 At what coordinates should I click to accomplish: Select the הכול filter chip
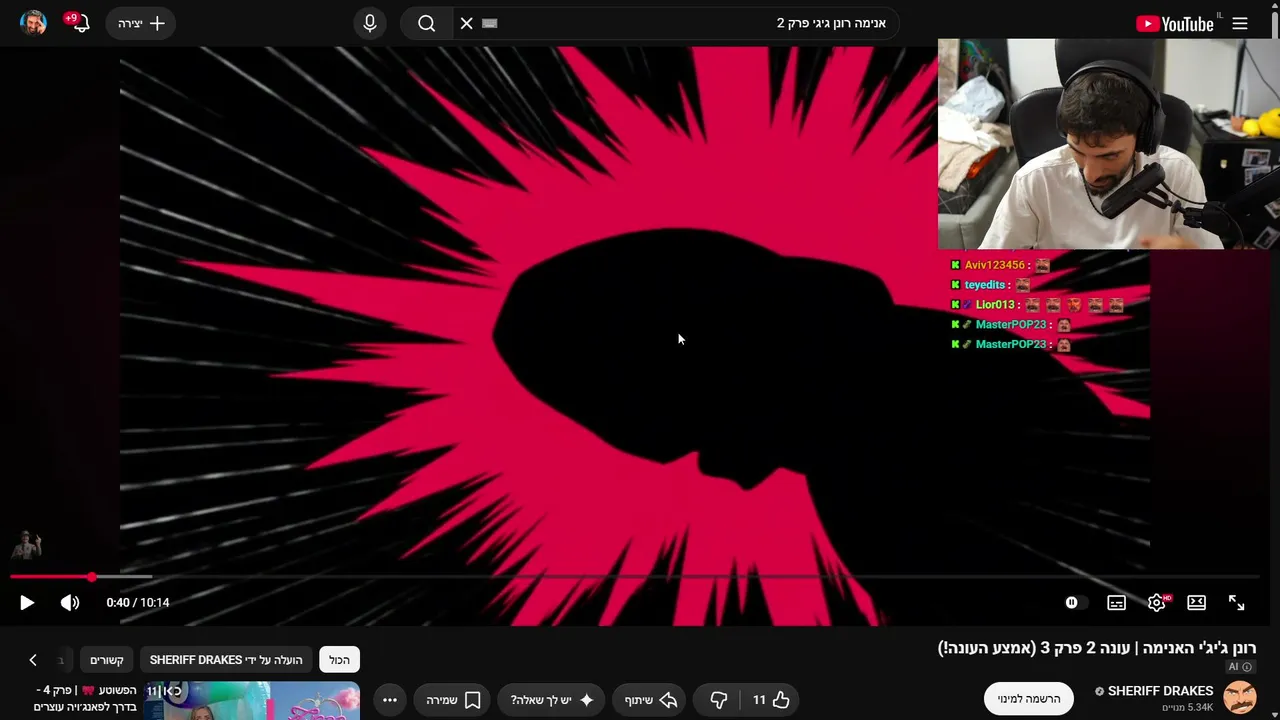tap(340, 660)
